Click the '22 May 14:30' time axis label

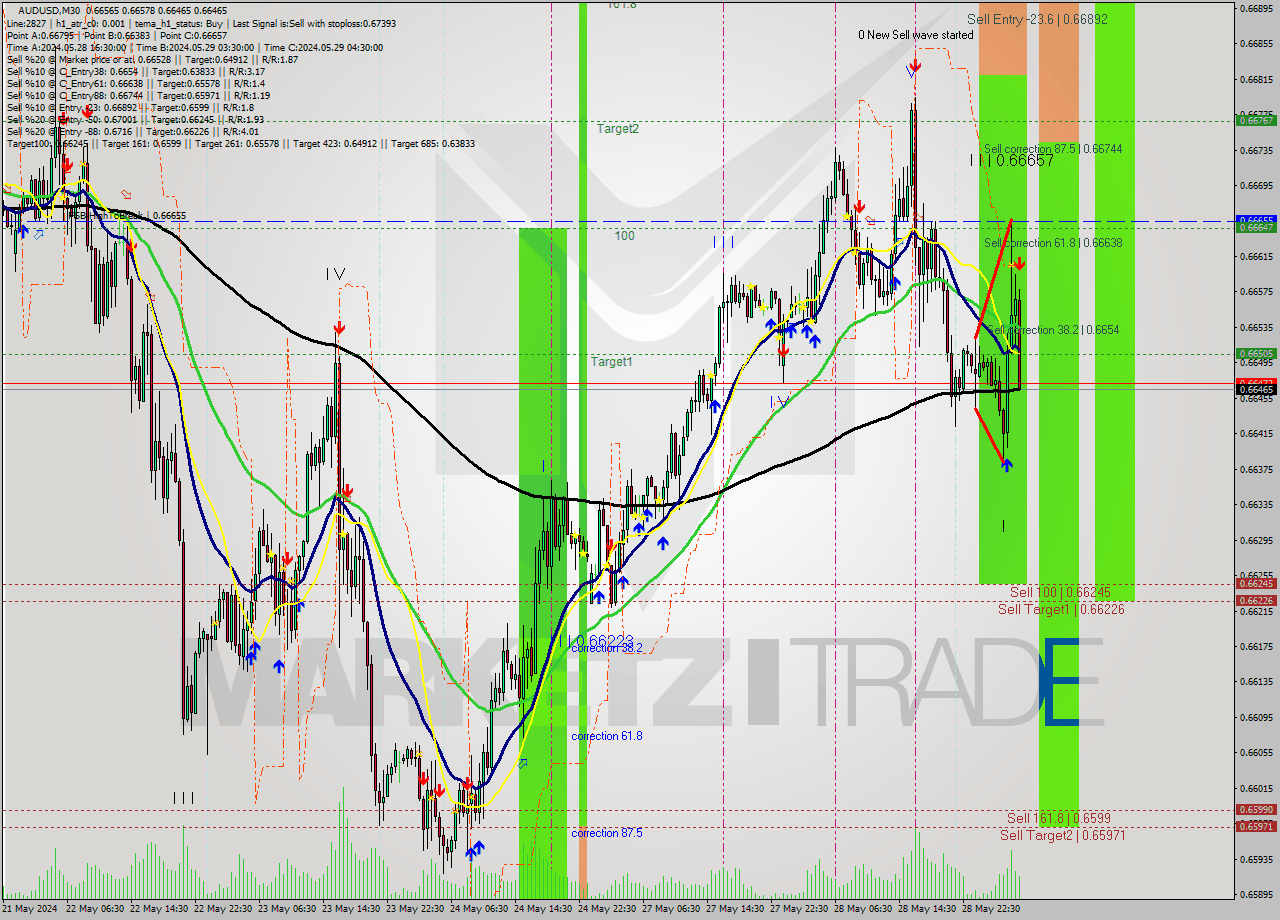point(159,909)
